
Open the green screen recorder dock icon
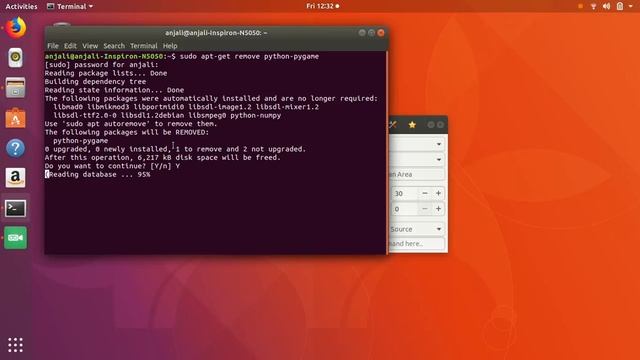pyautogui.click(x=16, y=238)
